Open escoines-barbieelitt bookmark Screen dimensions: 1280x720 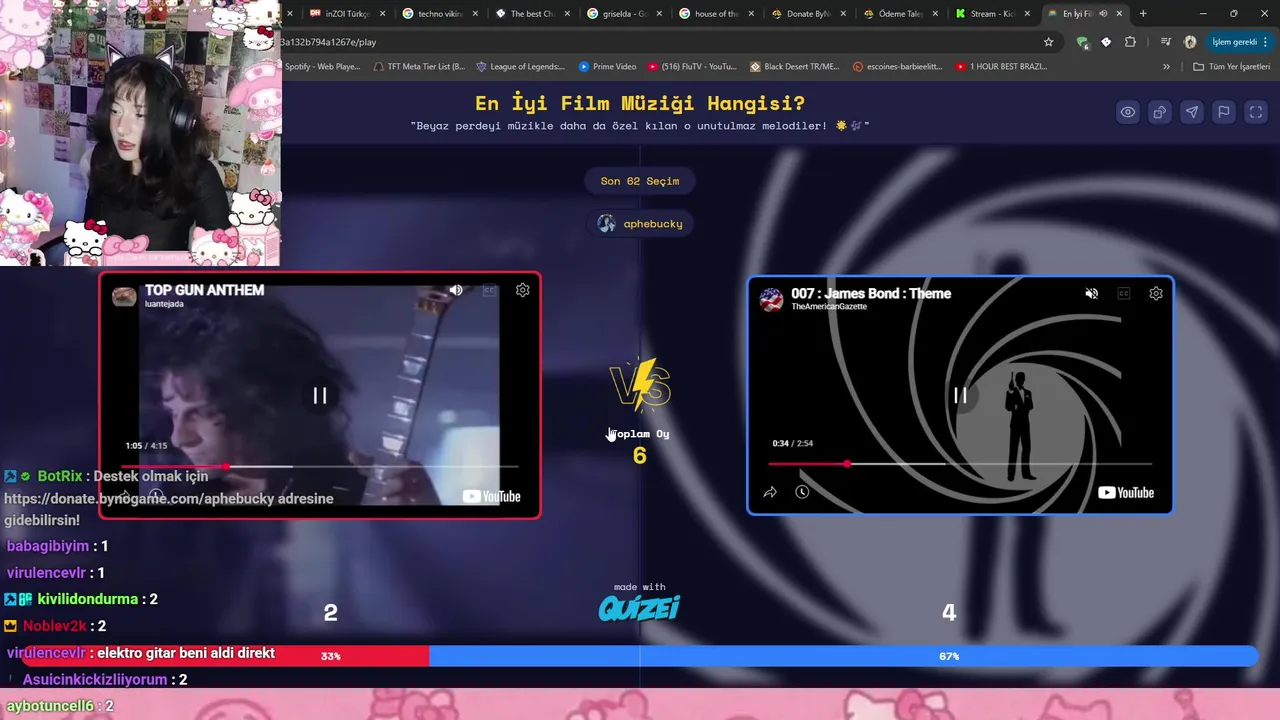coord(898,66)
